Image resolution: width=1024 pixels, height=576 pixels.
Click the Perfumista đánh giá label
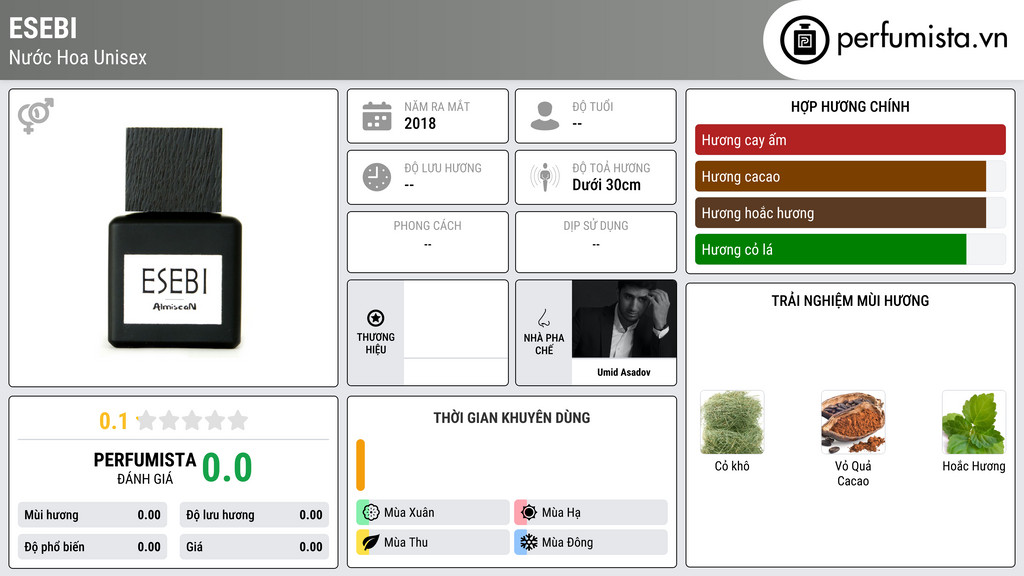pos(144,468)
